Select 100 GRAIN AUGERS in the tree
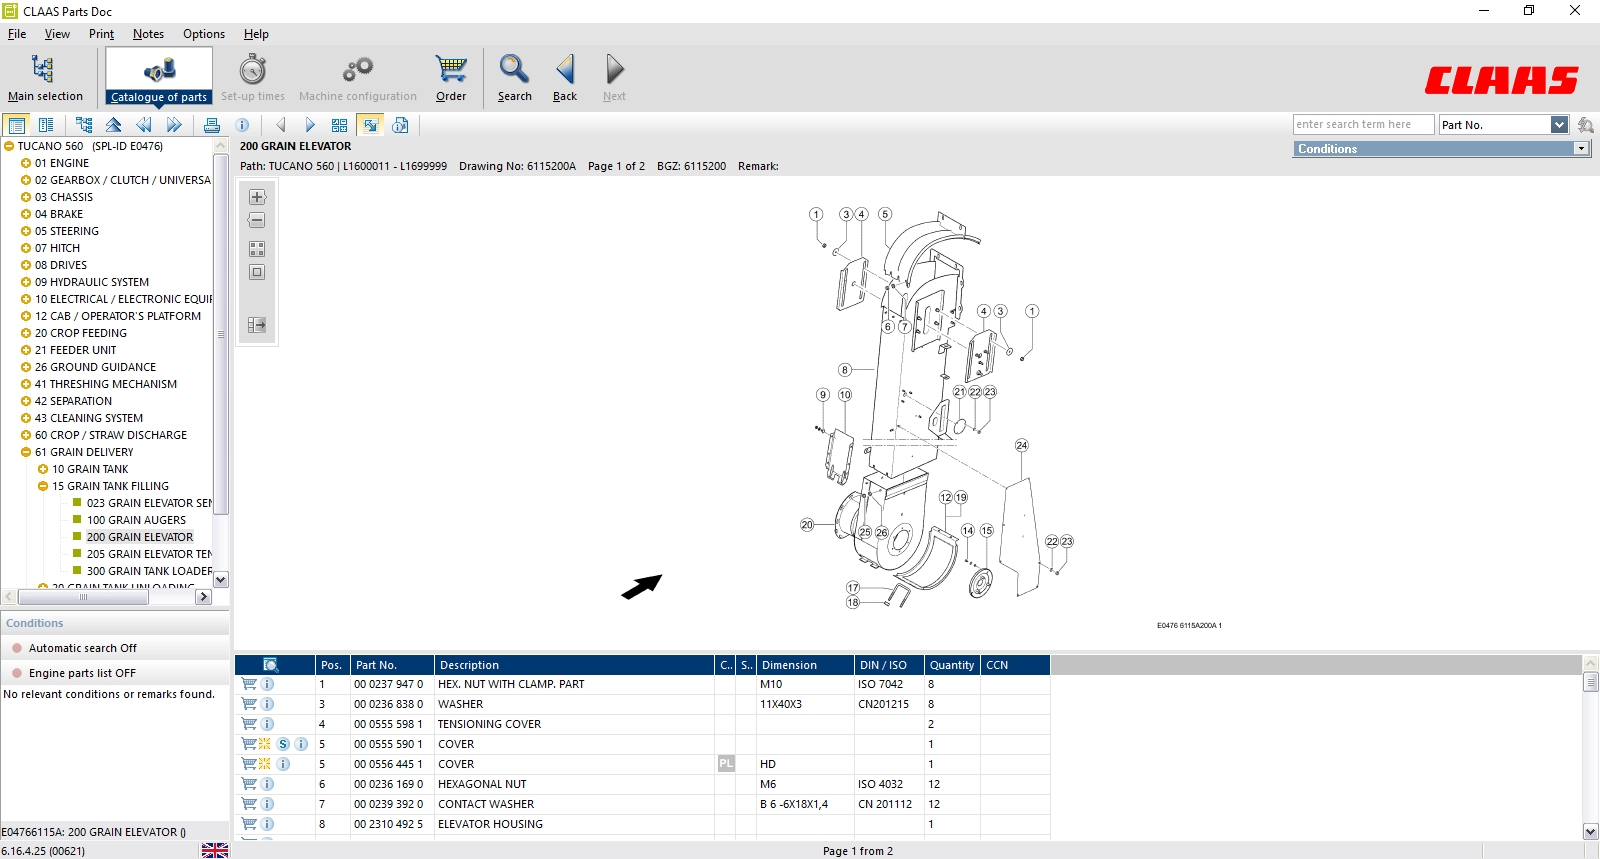Image resolution: width=1600 pixels, height=859 pixels. [136, 520]
